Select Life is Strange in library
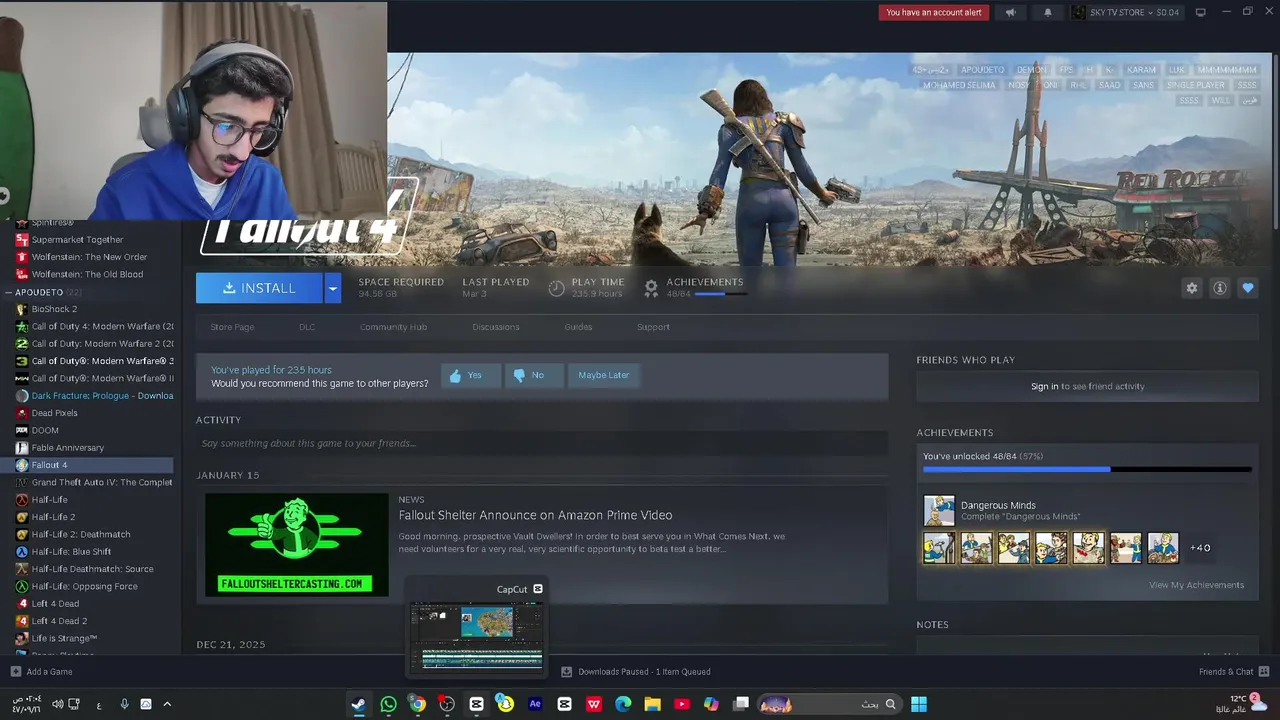 click(x=64, y=638)
